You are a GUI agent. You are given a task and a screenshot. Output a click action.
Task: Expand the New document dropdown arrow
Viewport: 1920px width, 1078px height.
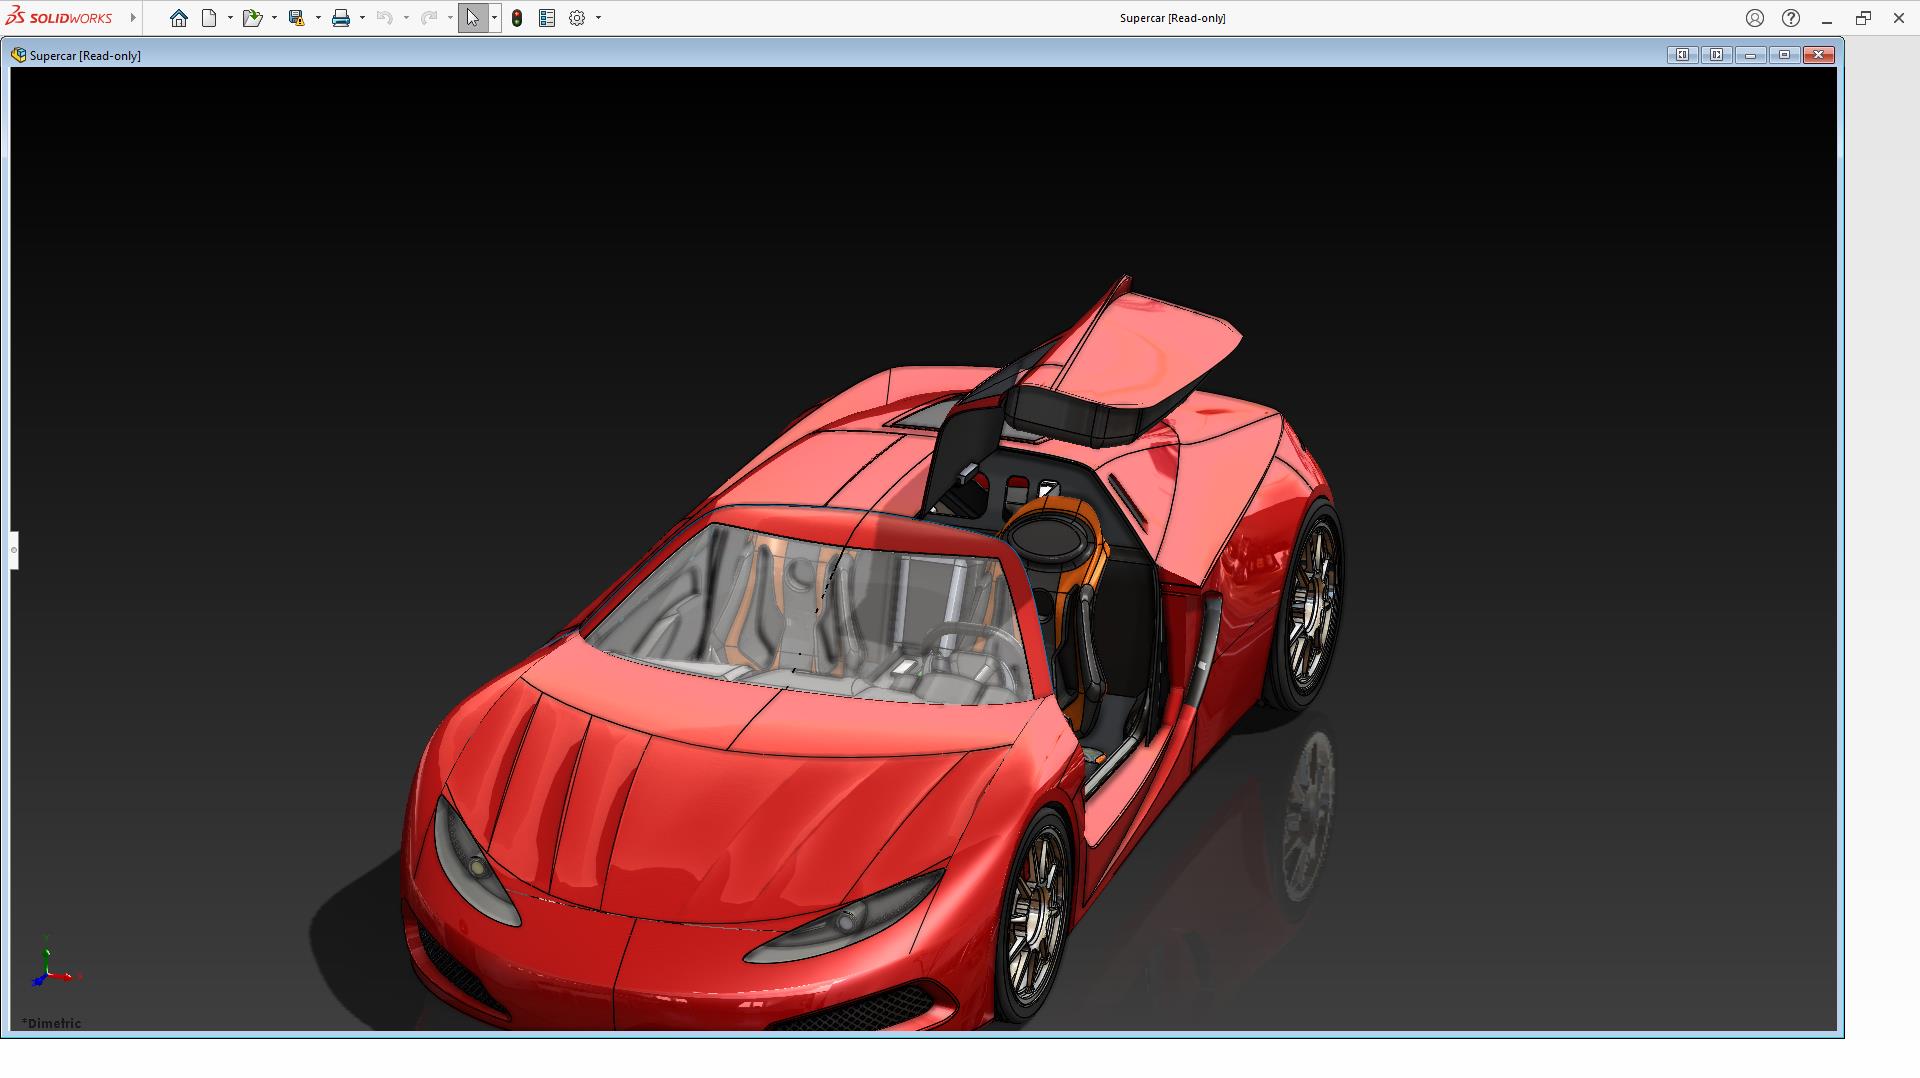tap(230, 18)
